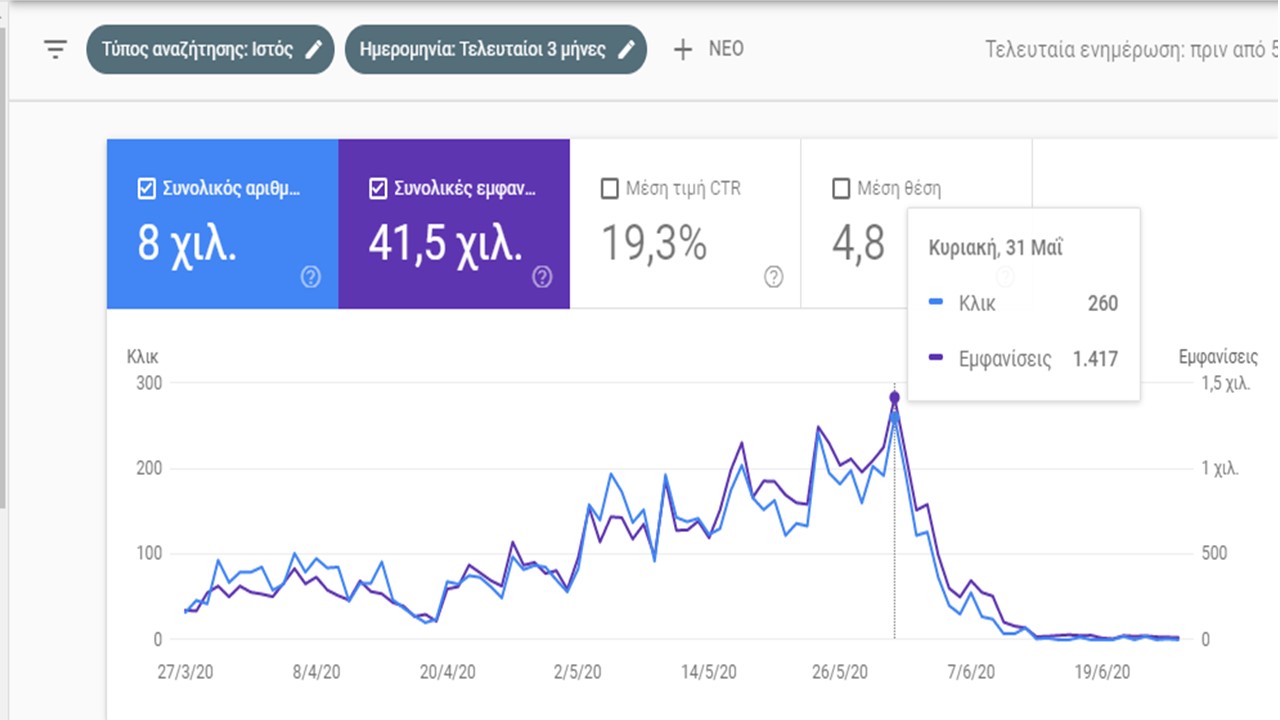Uncheck the total clicks checkbox
The width and height of the screenshot is (1280, 720).
click(x=147, y=188)
